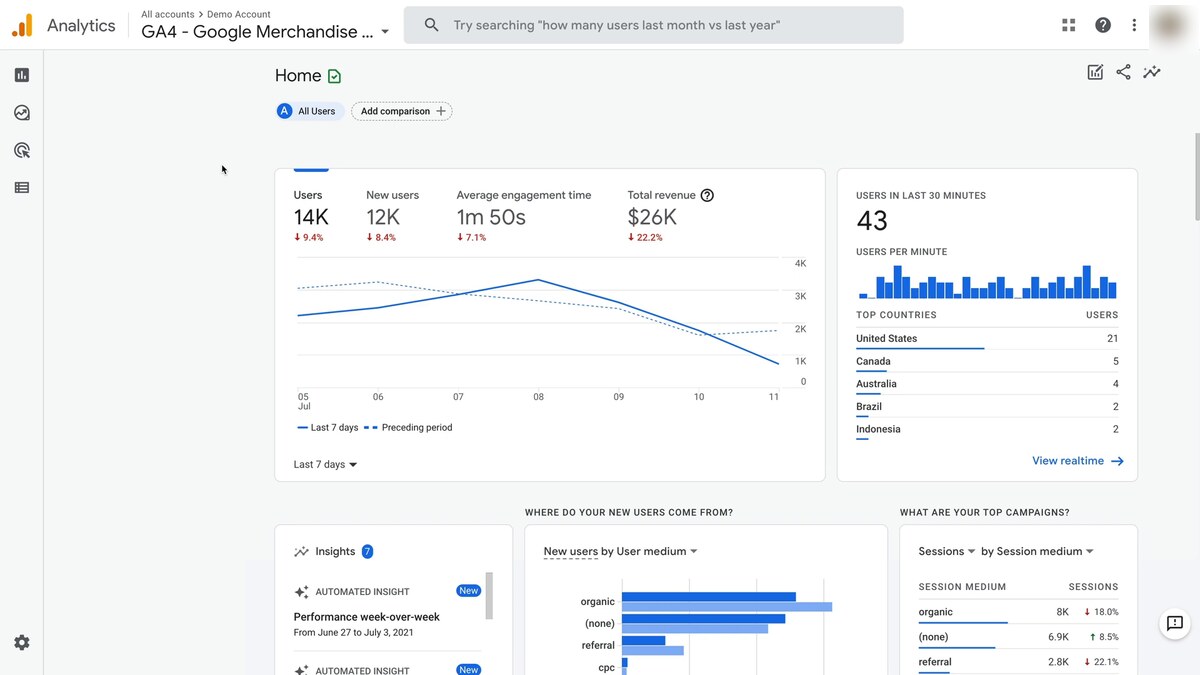Expand the property selector dropdown arrow

pos(385,33)
